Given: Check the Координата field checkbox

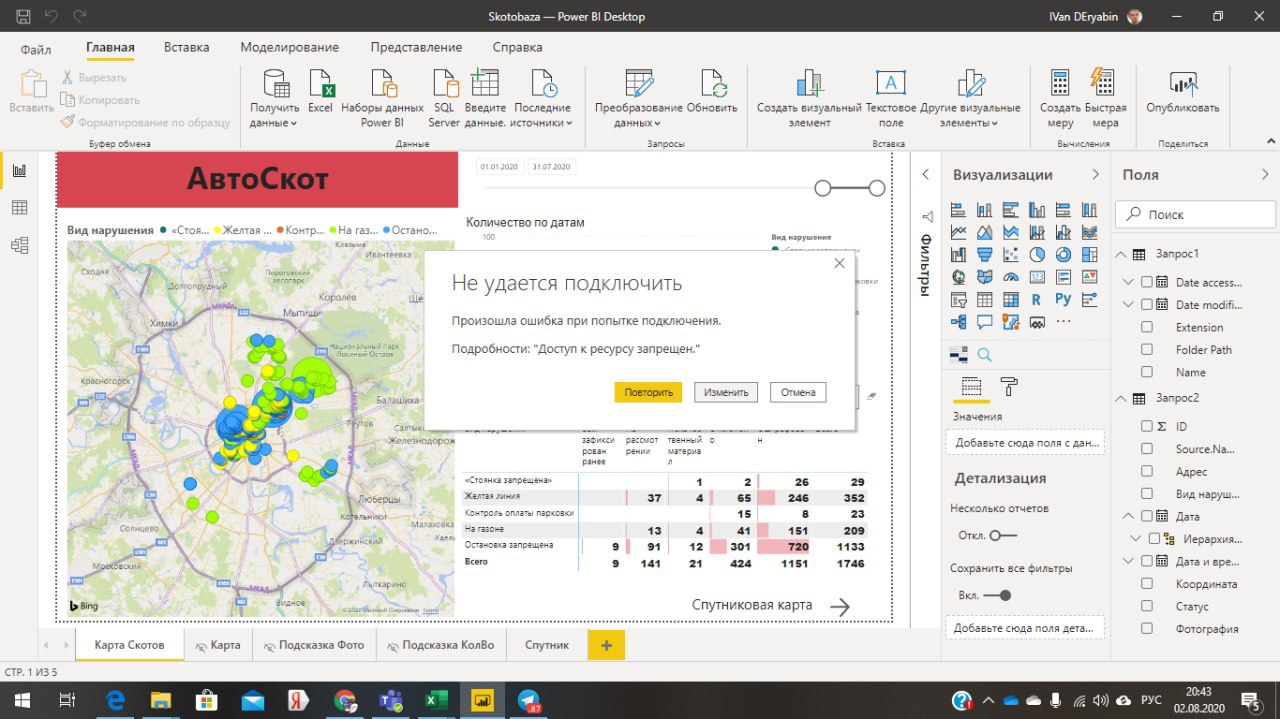Looking at the screenshot, I should 1147,584.
